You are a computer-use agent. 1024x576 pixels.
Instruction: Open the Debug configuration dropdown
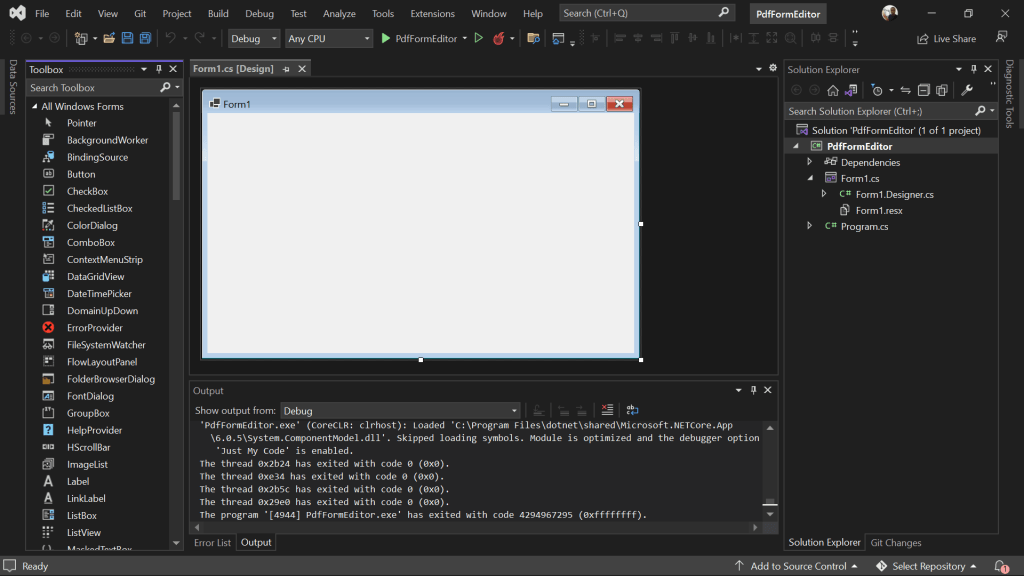(x=253, y=39)
